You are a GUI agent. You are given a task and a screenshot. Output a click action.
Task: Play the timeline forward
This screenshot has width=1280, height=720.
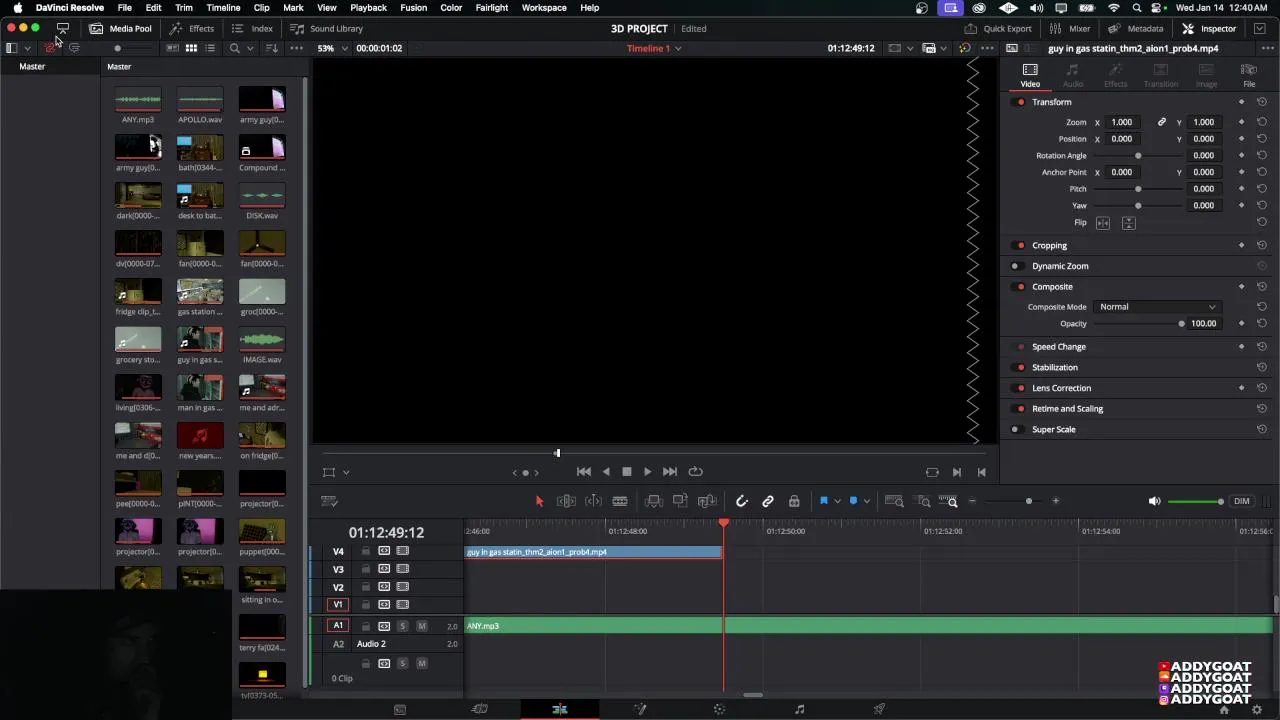click(x=647, y=472)
